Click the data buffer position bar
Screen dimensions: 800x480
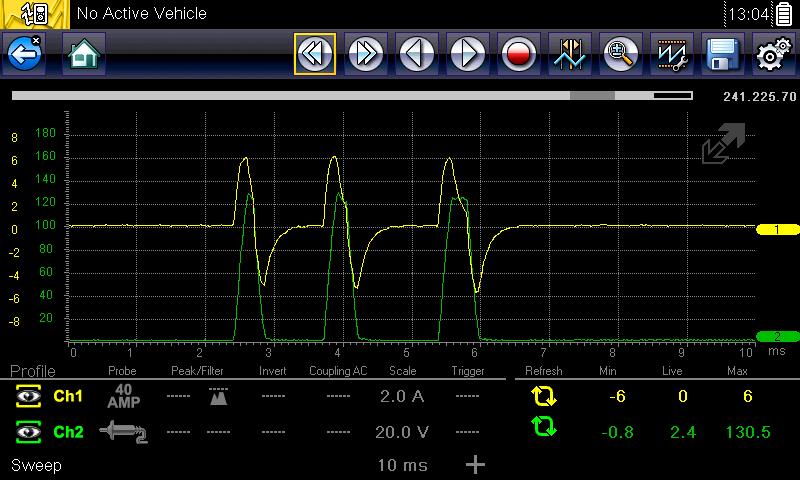(x=351, y=97)
